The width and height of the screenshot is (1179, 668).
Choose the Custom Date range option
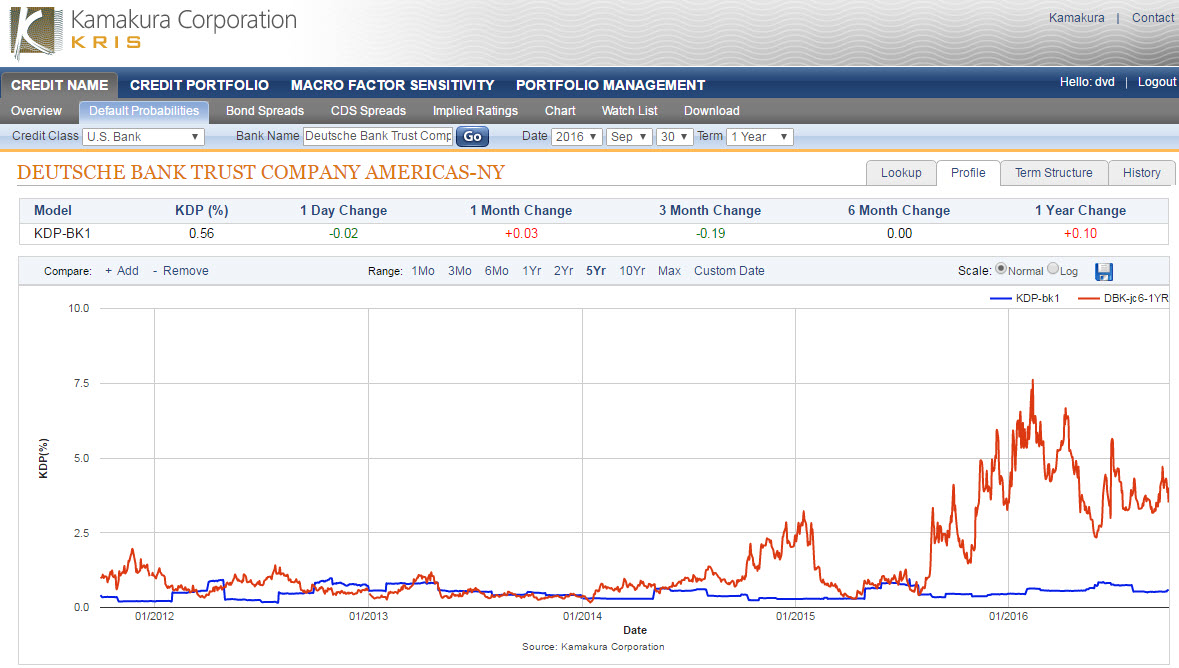(729, 271)
